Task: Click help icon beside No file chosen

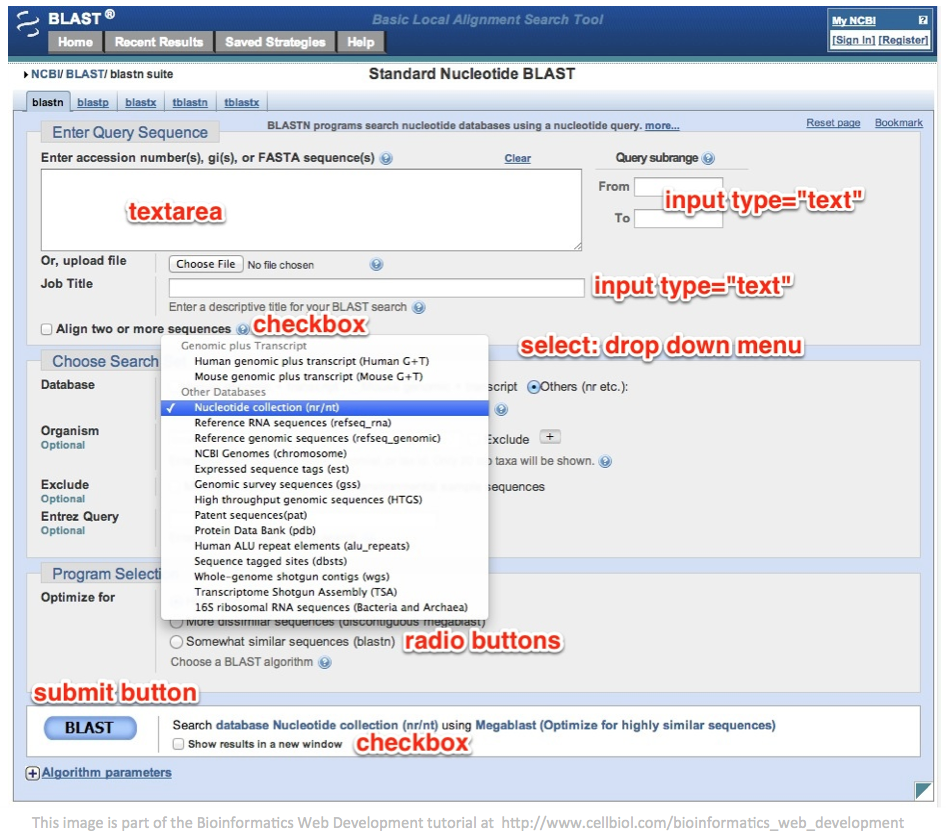Action: click(376, 265)
